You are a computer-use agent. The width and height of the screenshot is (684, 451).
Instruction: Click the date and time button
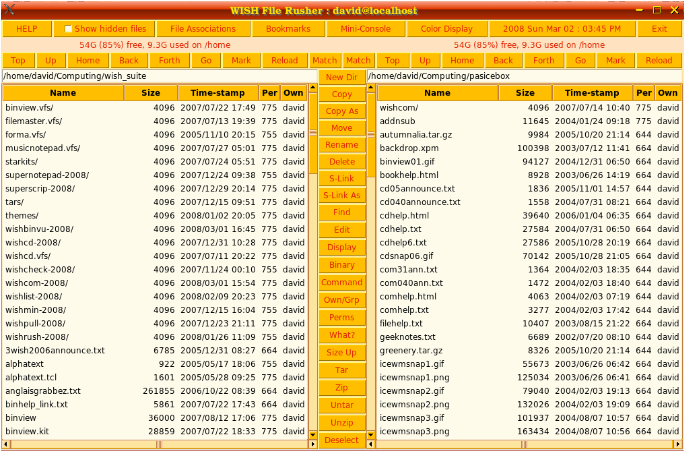pyautogui.click(x=562, y=29)
